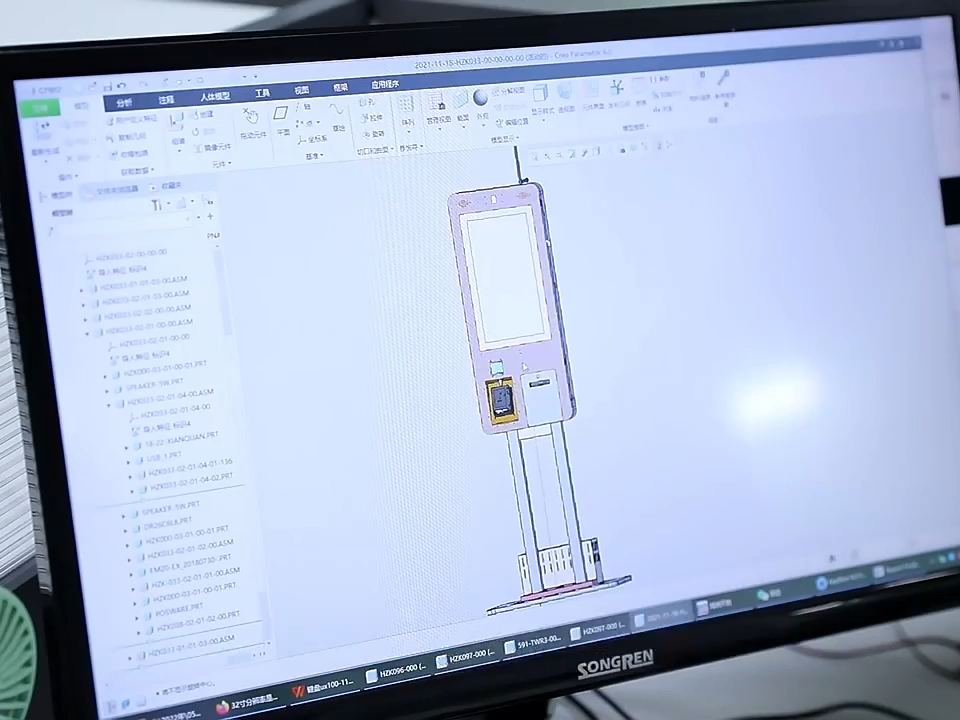960x720 pixels.
Task: Click Save in the Quick Access toolbar
Action: (109, 85)
